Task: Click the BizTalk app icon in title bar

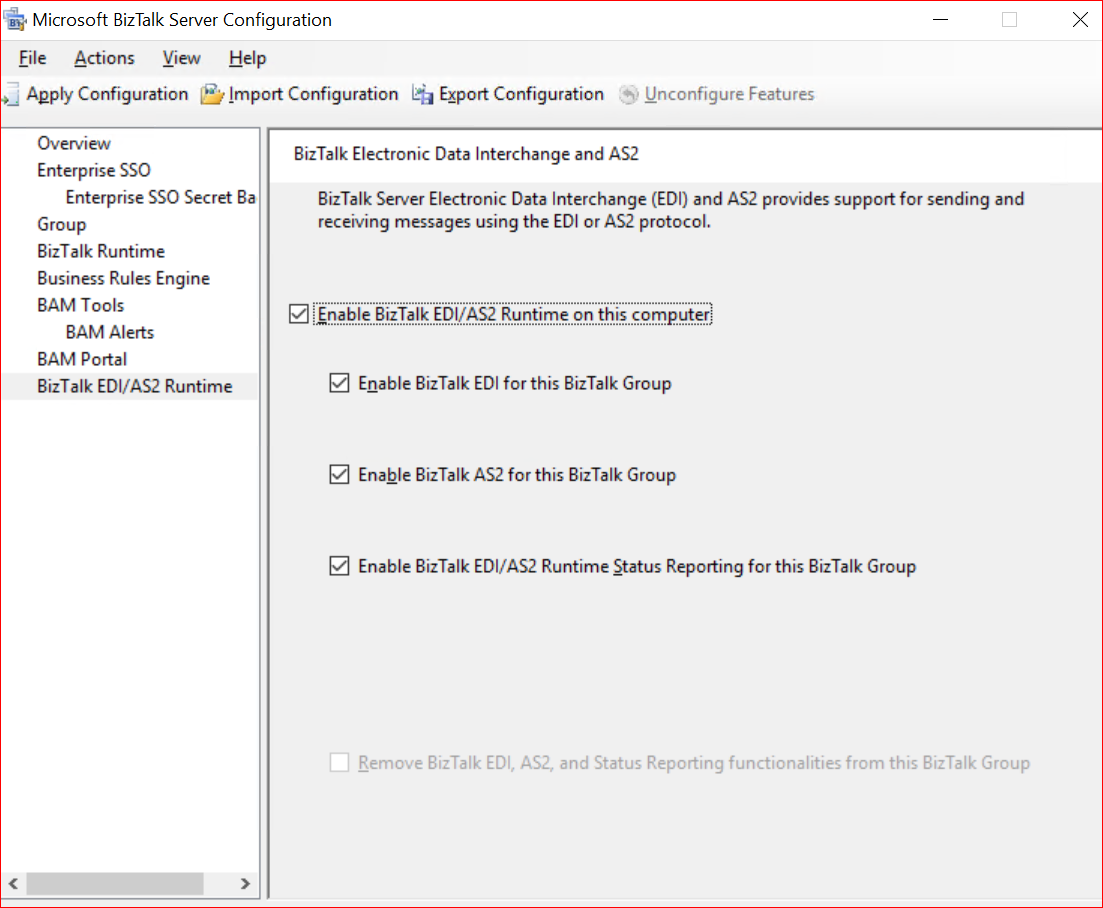Action: 15,20
